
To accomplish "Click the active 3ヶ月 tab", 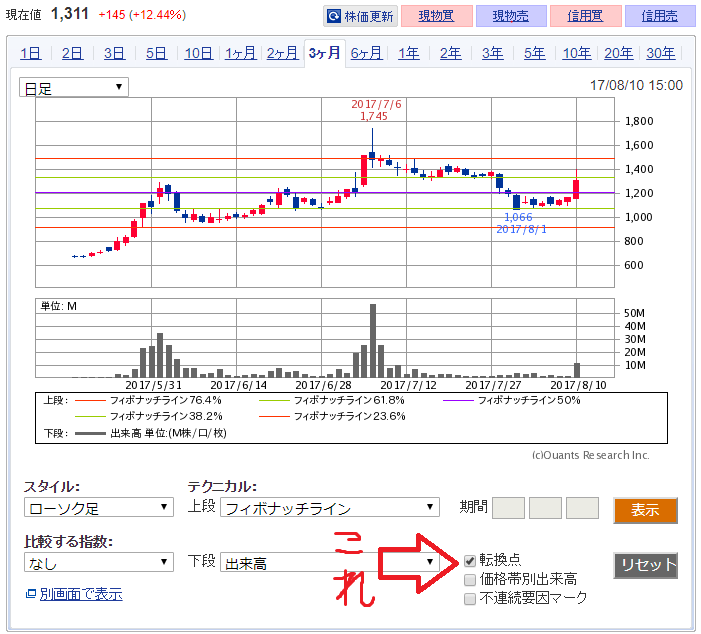I will coord(325,53).
